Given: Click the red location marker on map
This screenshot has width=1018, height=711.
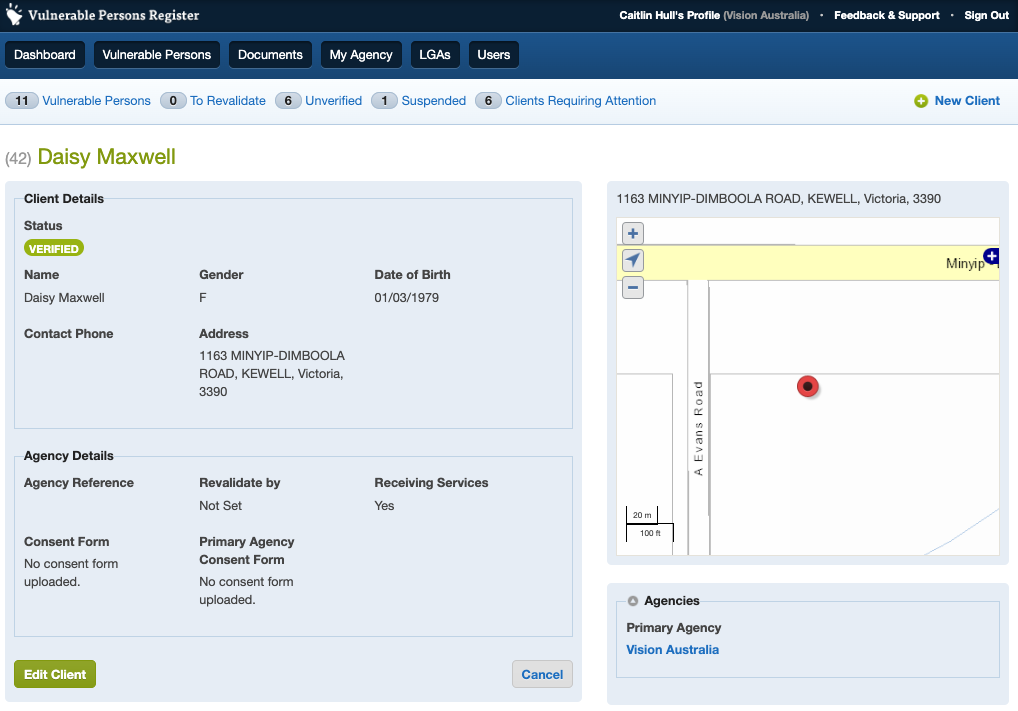Looking at the screenshot, I should 808,386.
